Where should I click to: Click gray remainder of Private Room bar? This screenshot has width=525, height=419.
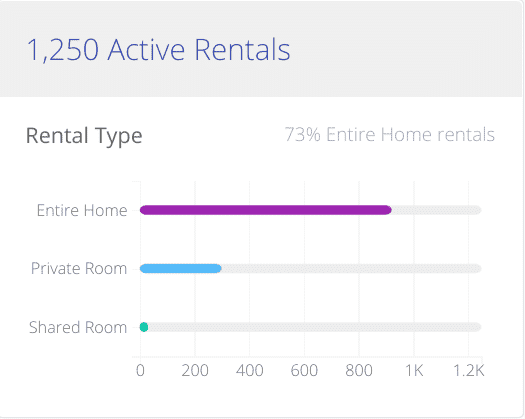[x=352, y=268]
